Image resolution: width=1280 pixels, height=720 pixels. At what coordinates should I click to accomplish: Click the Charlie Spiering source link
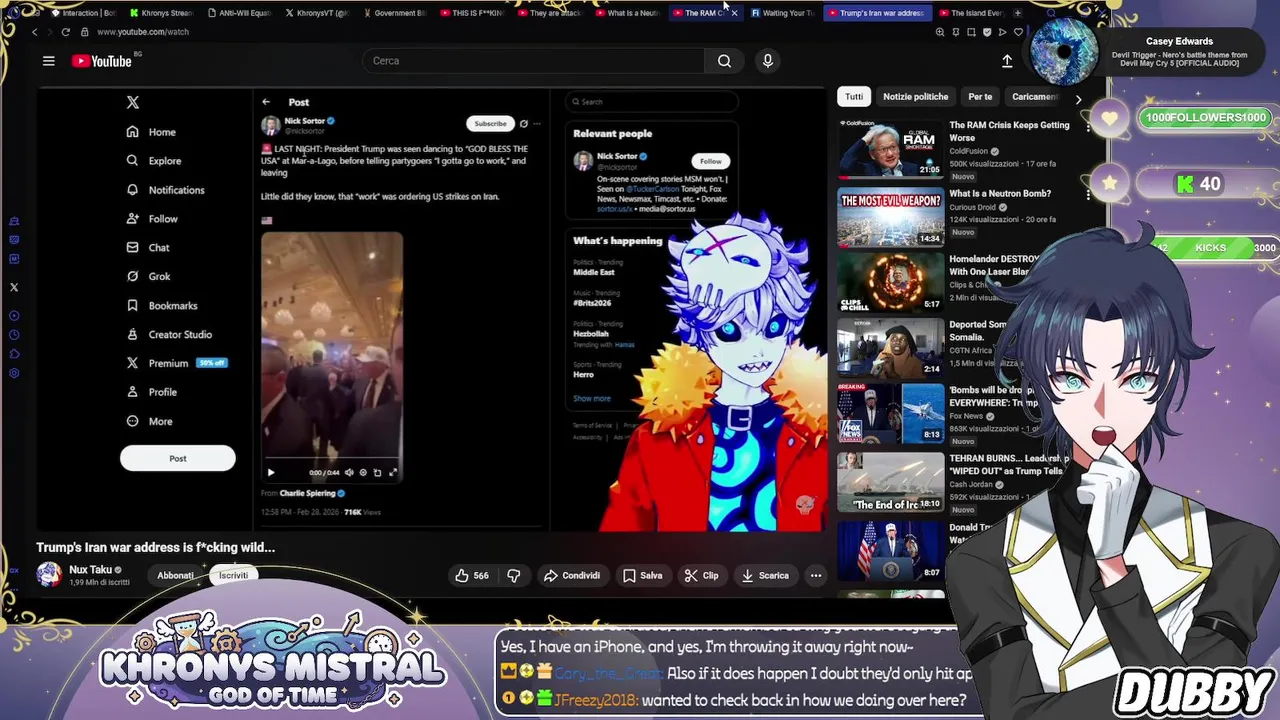[307, 493]
